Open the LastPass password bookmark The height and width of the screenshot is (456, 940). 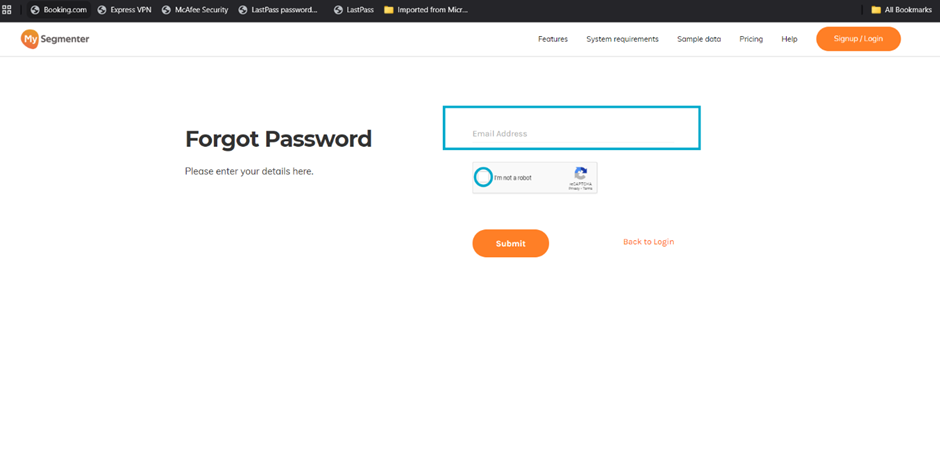point(278,10)
